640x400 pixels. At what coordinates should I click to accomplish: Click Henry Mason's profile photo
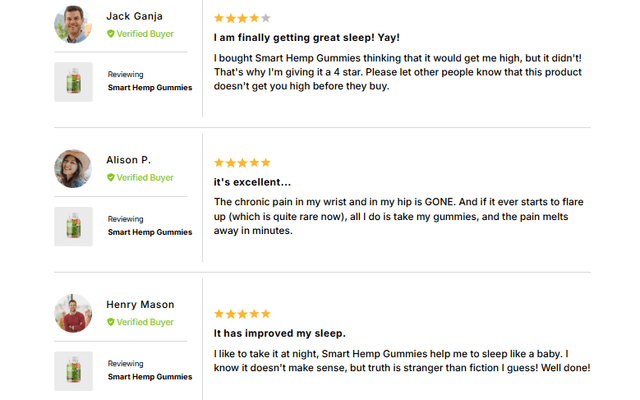73,313
